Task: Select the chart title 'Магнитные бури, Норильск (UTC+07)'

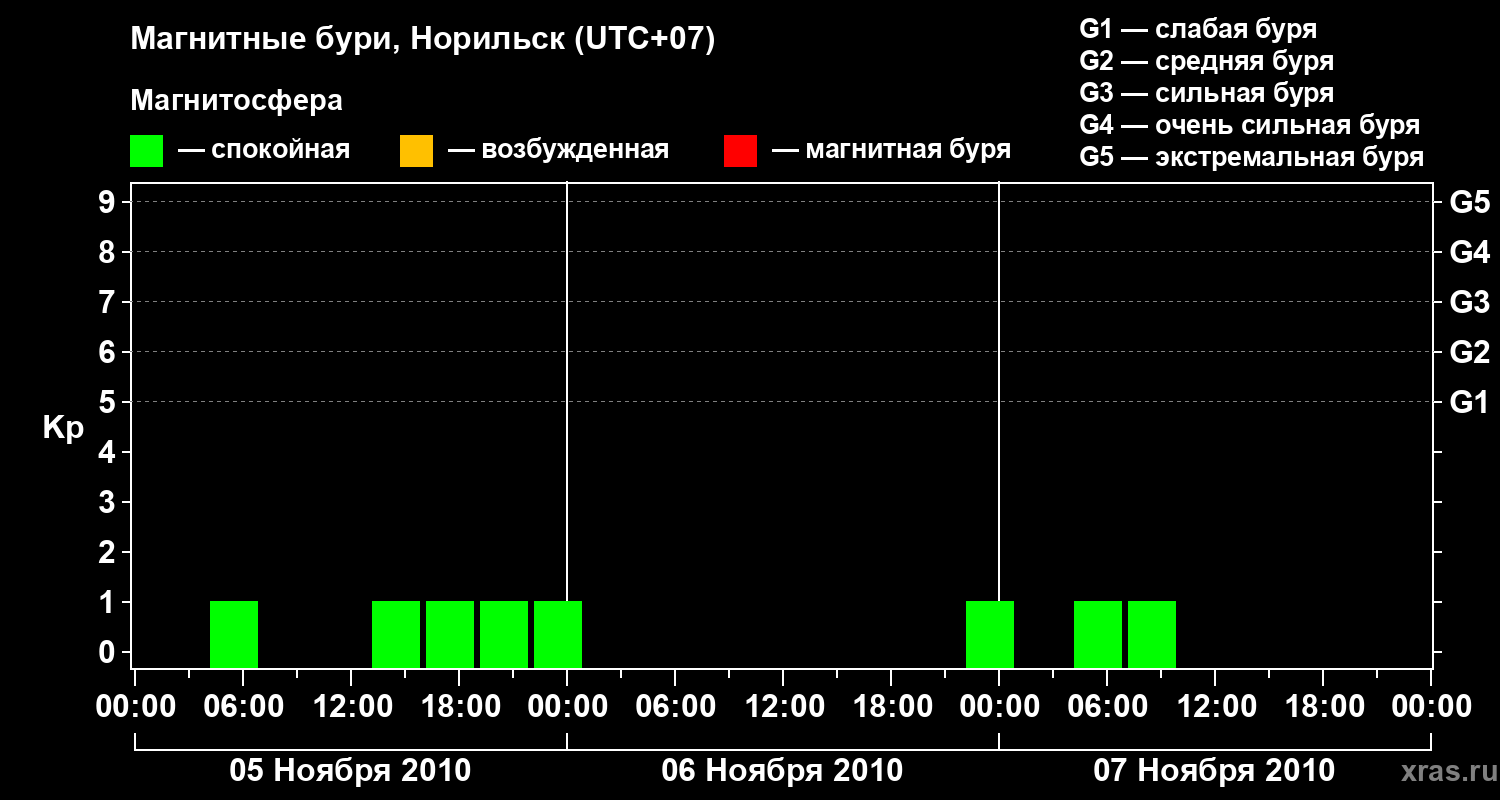Action: (423, 40)
